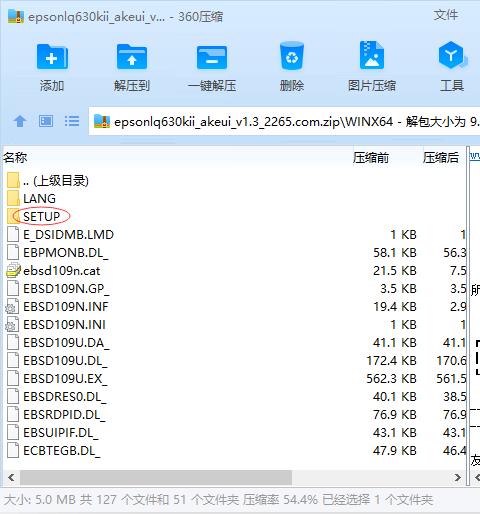480x514 pixels.
Task: Select the file EBSD109U.EX_
Action: (65, 379)
